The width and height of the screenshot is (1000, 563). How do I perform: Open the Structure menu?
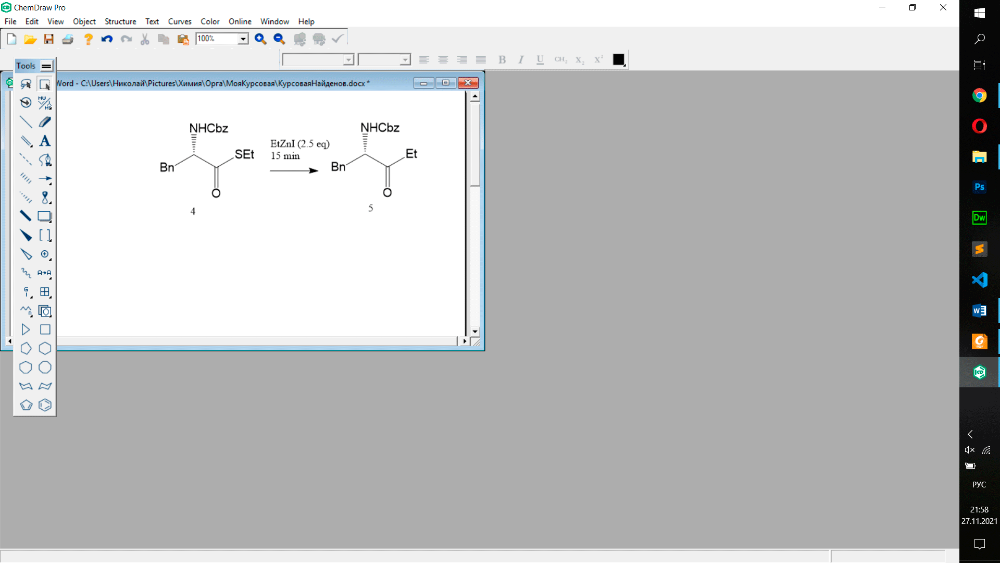click(x=120, y=21)
